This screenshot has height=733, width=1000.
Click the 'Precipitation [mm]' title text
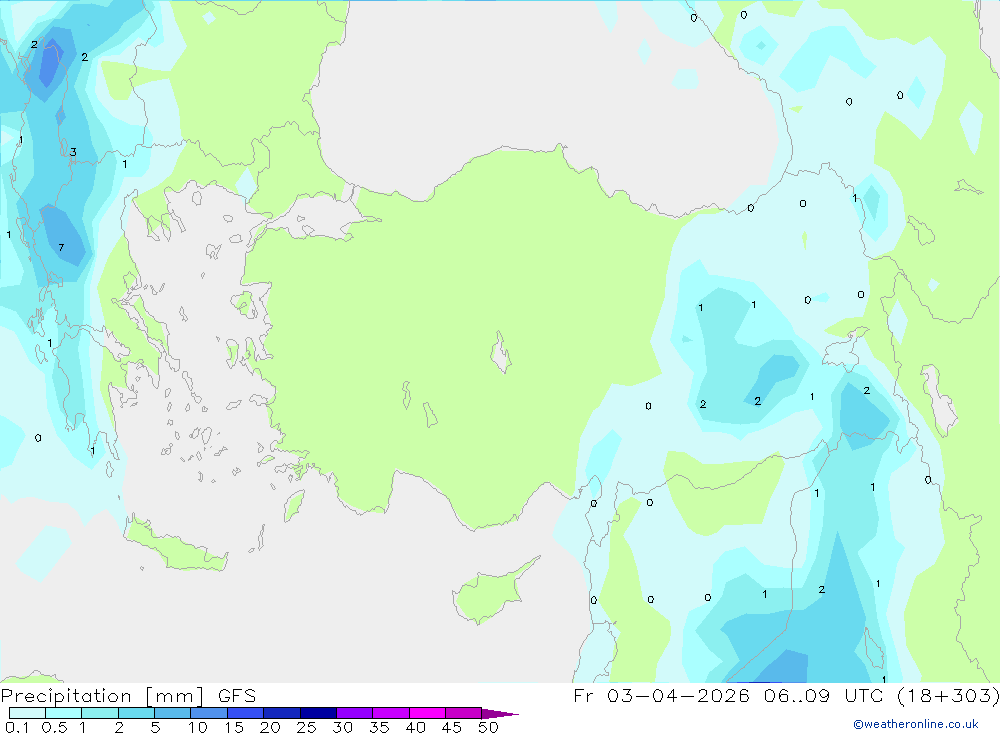(x=102, y=696)
